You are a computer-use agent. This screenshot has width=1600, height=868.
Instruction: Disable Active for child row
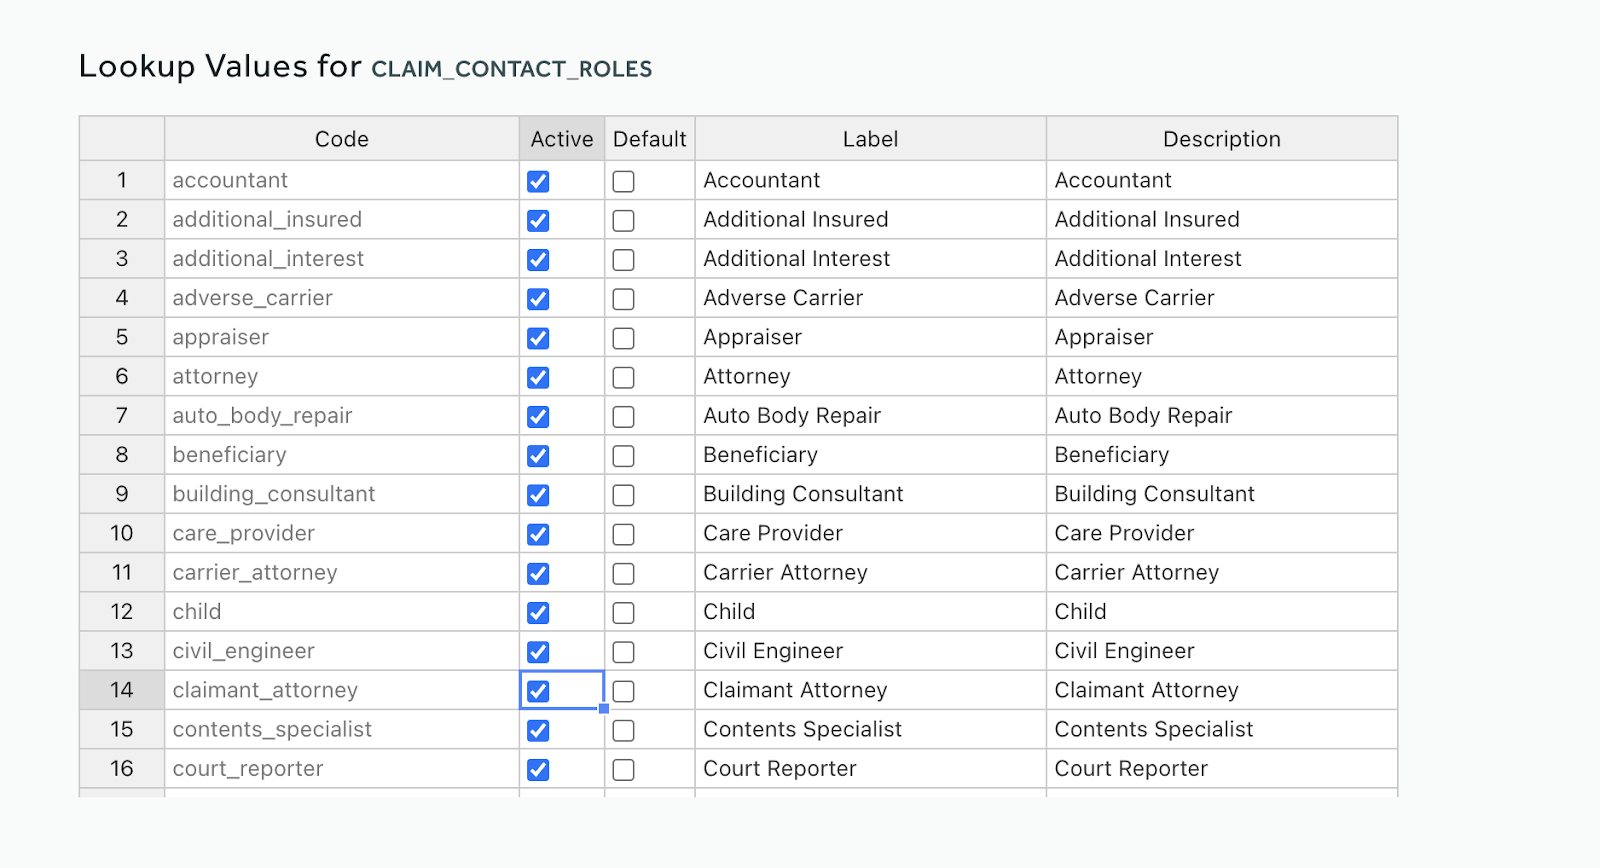pos(538,612)
